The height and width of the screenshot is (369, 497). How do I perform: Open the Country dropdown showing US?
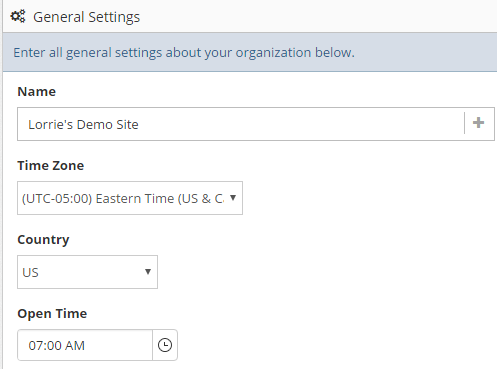87,272
